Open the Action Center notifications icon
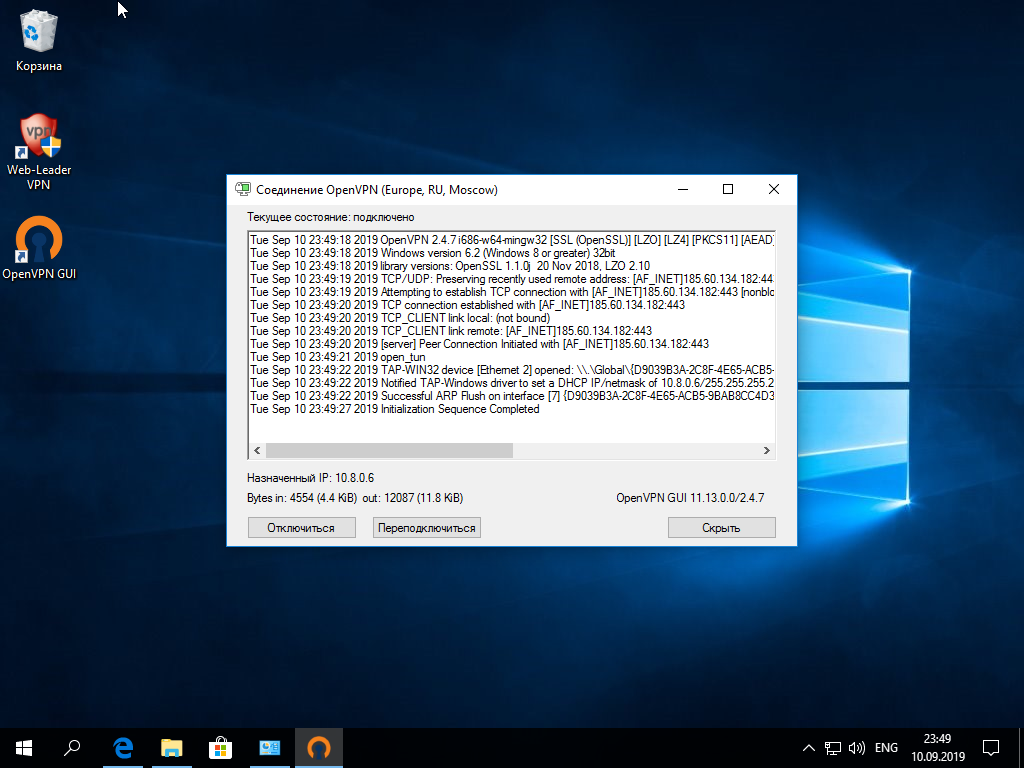The image size is (1024, 768). [991, 748]
